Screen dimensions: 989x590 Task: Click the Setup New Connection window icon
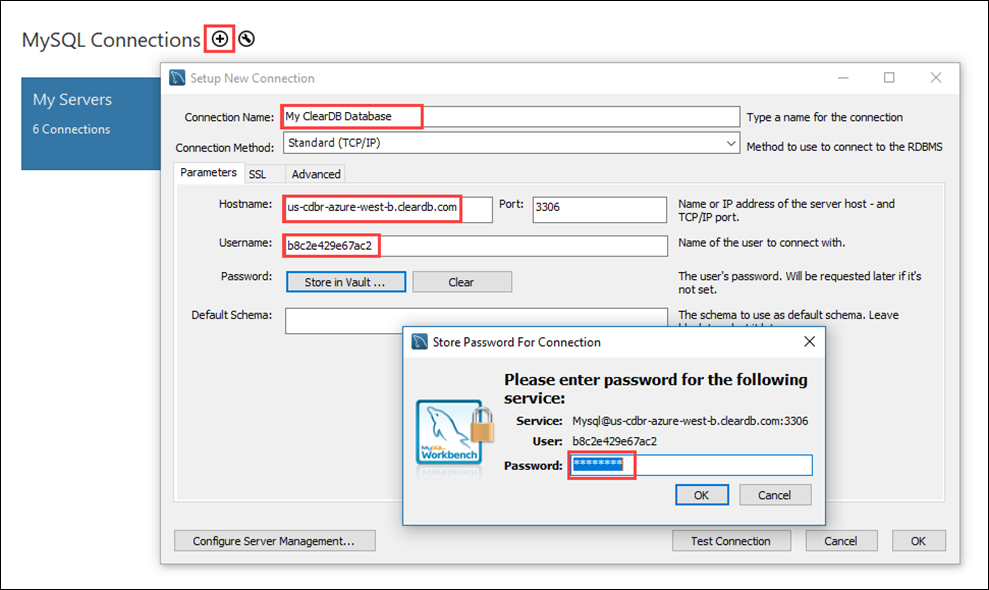177,78
